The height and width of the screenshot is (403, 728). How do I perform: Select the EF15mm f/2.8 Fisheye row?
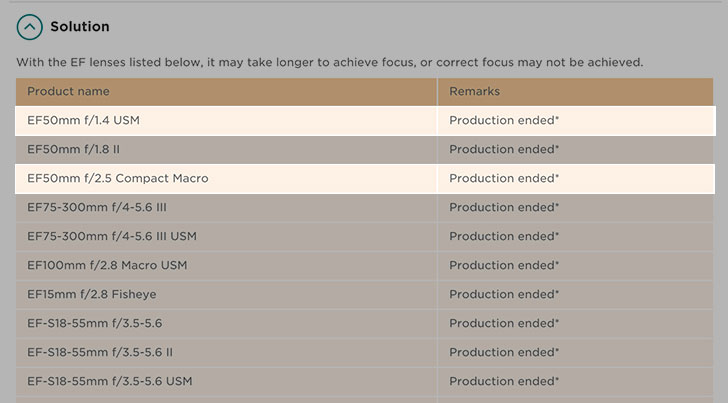click(x=364, y=294)
